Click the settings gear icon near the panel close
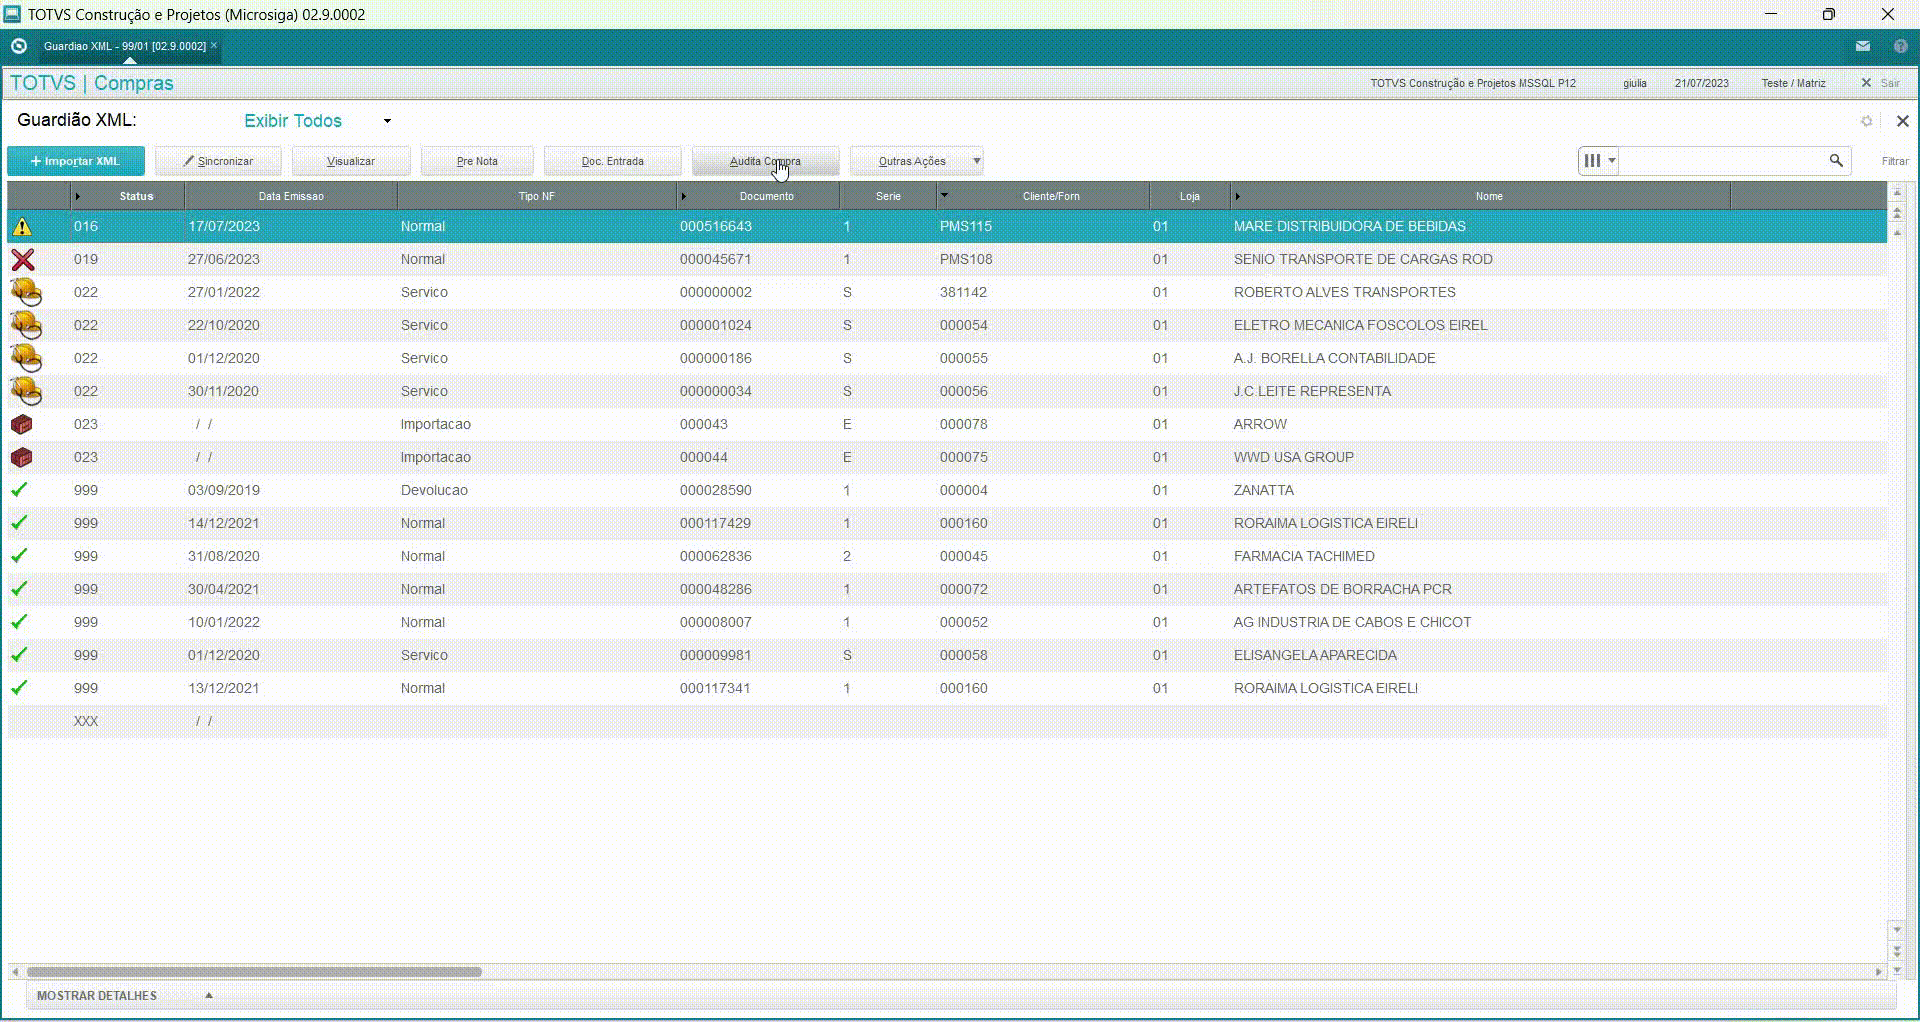The image size is (1920, 1022). (x=1866, y=121)
